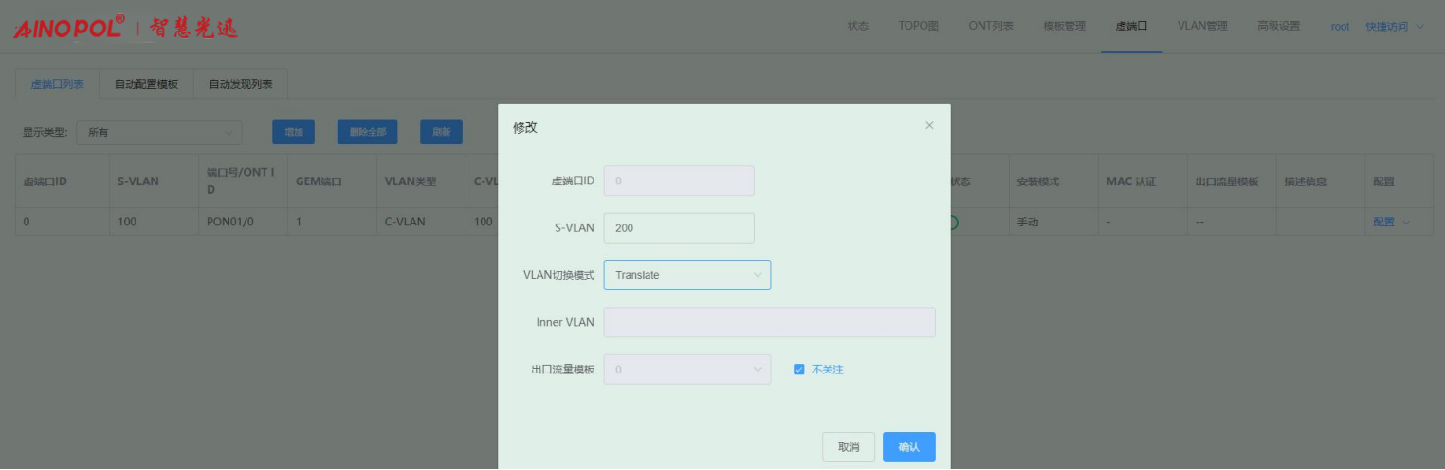This screenshot has width=1445, height=470.
Task: Open the 配置 dropdown link in the table row
Action: [x=1391, y=222]
